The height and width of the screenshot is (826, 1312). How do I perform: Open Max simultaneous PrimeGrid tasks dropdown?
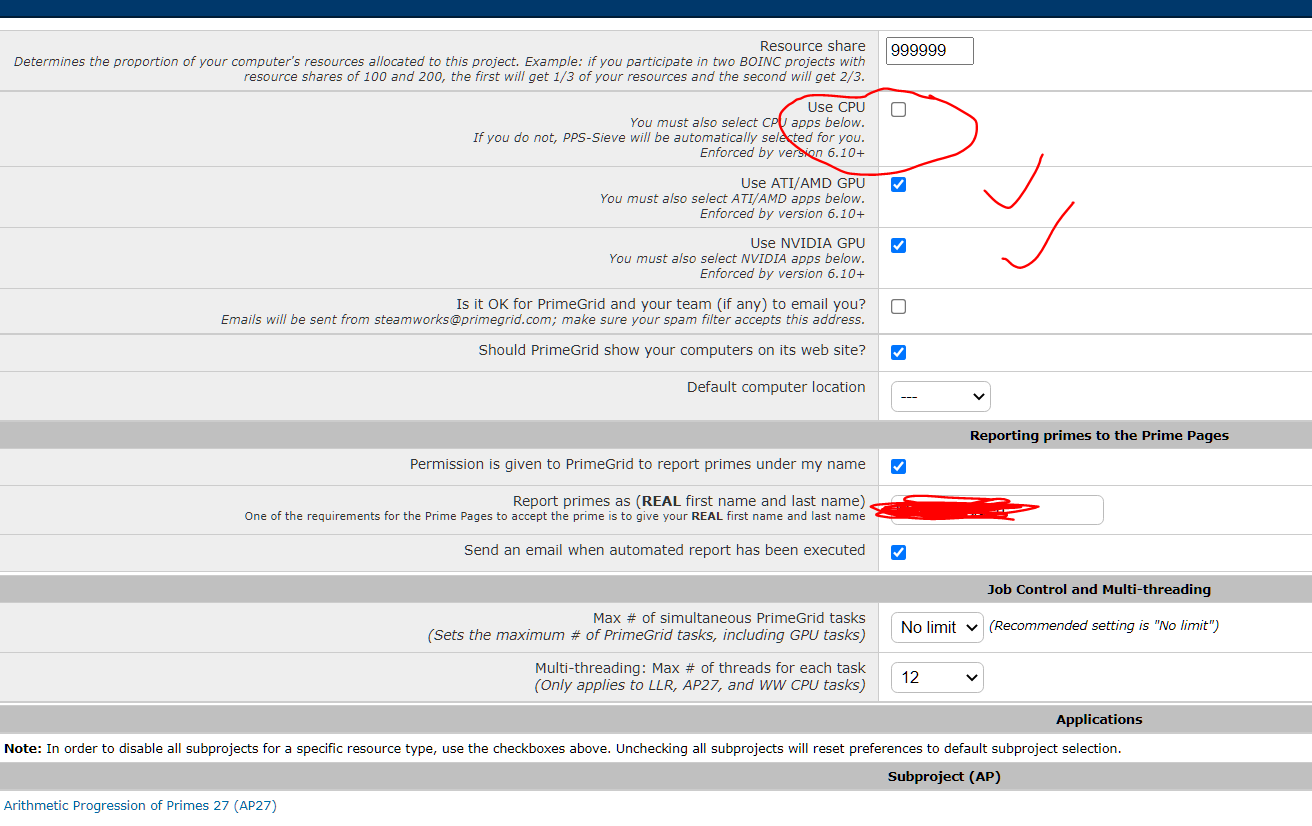[x=937, y=627]
